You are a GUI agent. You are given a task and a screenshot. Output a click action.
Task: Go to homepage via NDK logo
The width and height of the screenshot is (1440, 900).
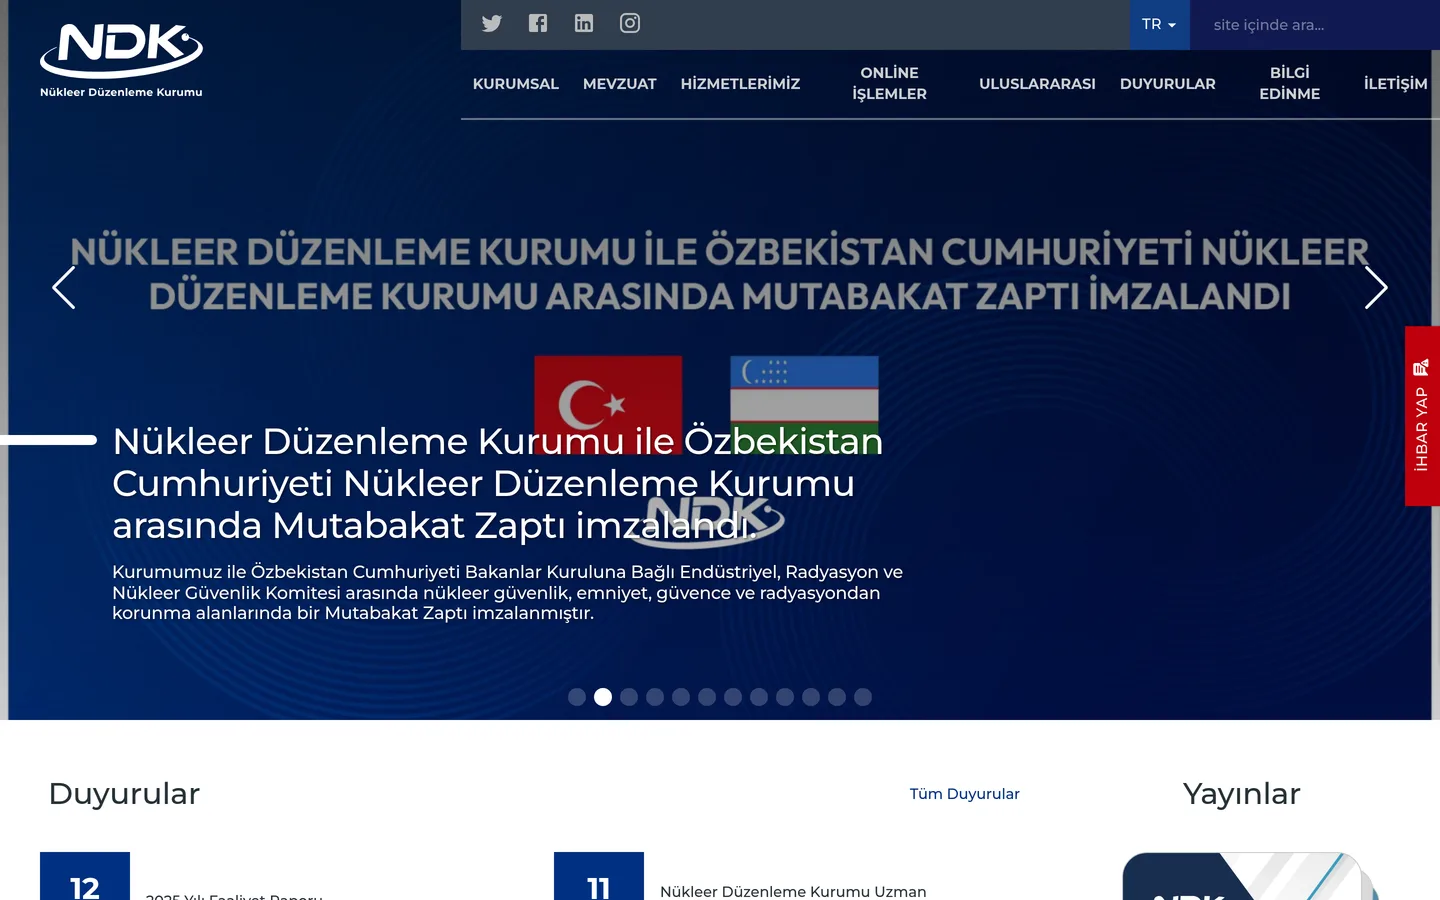(x=121, y=60)
